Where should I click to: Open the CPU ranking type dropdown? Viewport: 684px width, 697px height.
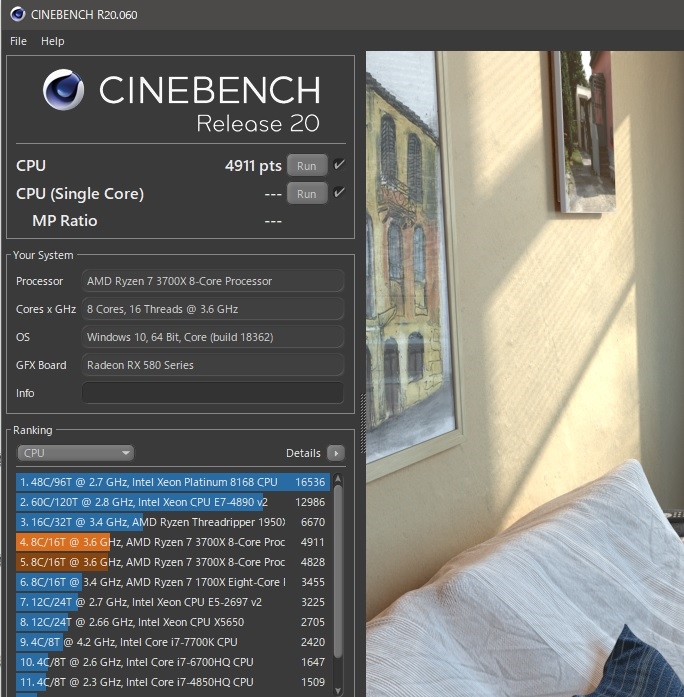pyautogui.click(x=75, y=453)
